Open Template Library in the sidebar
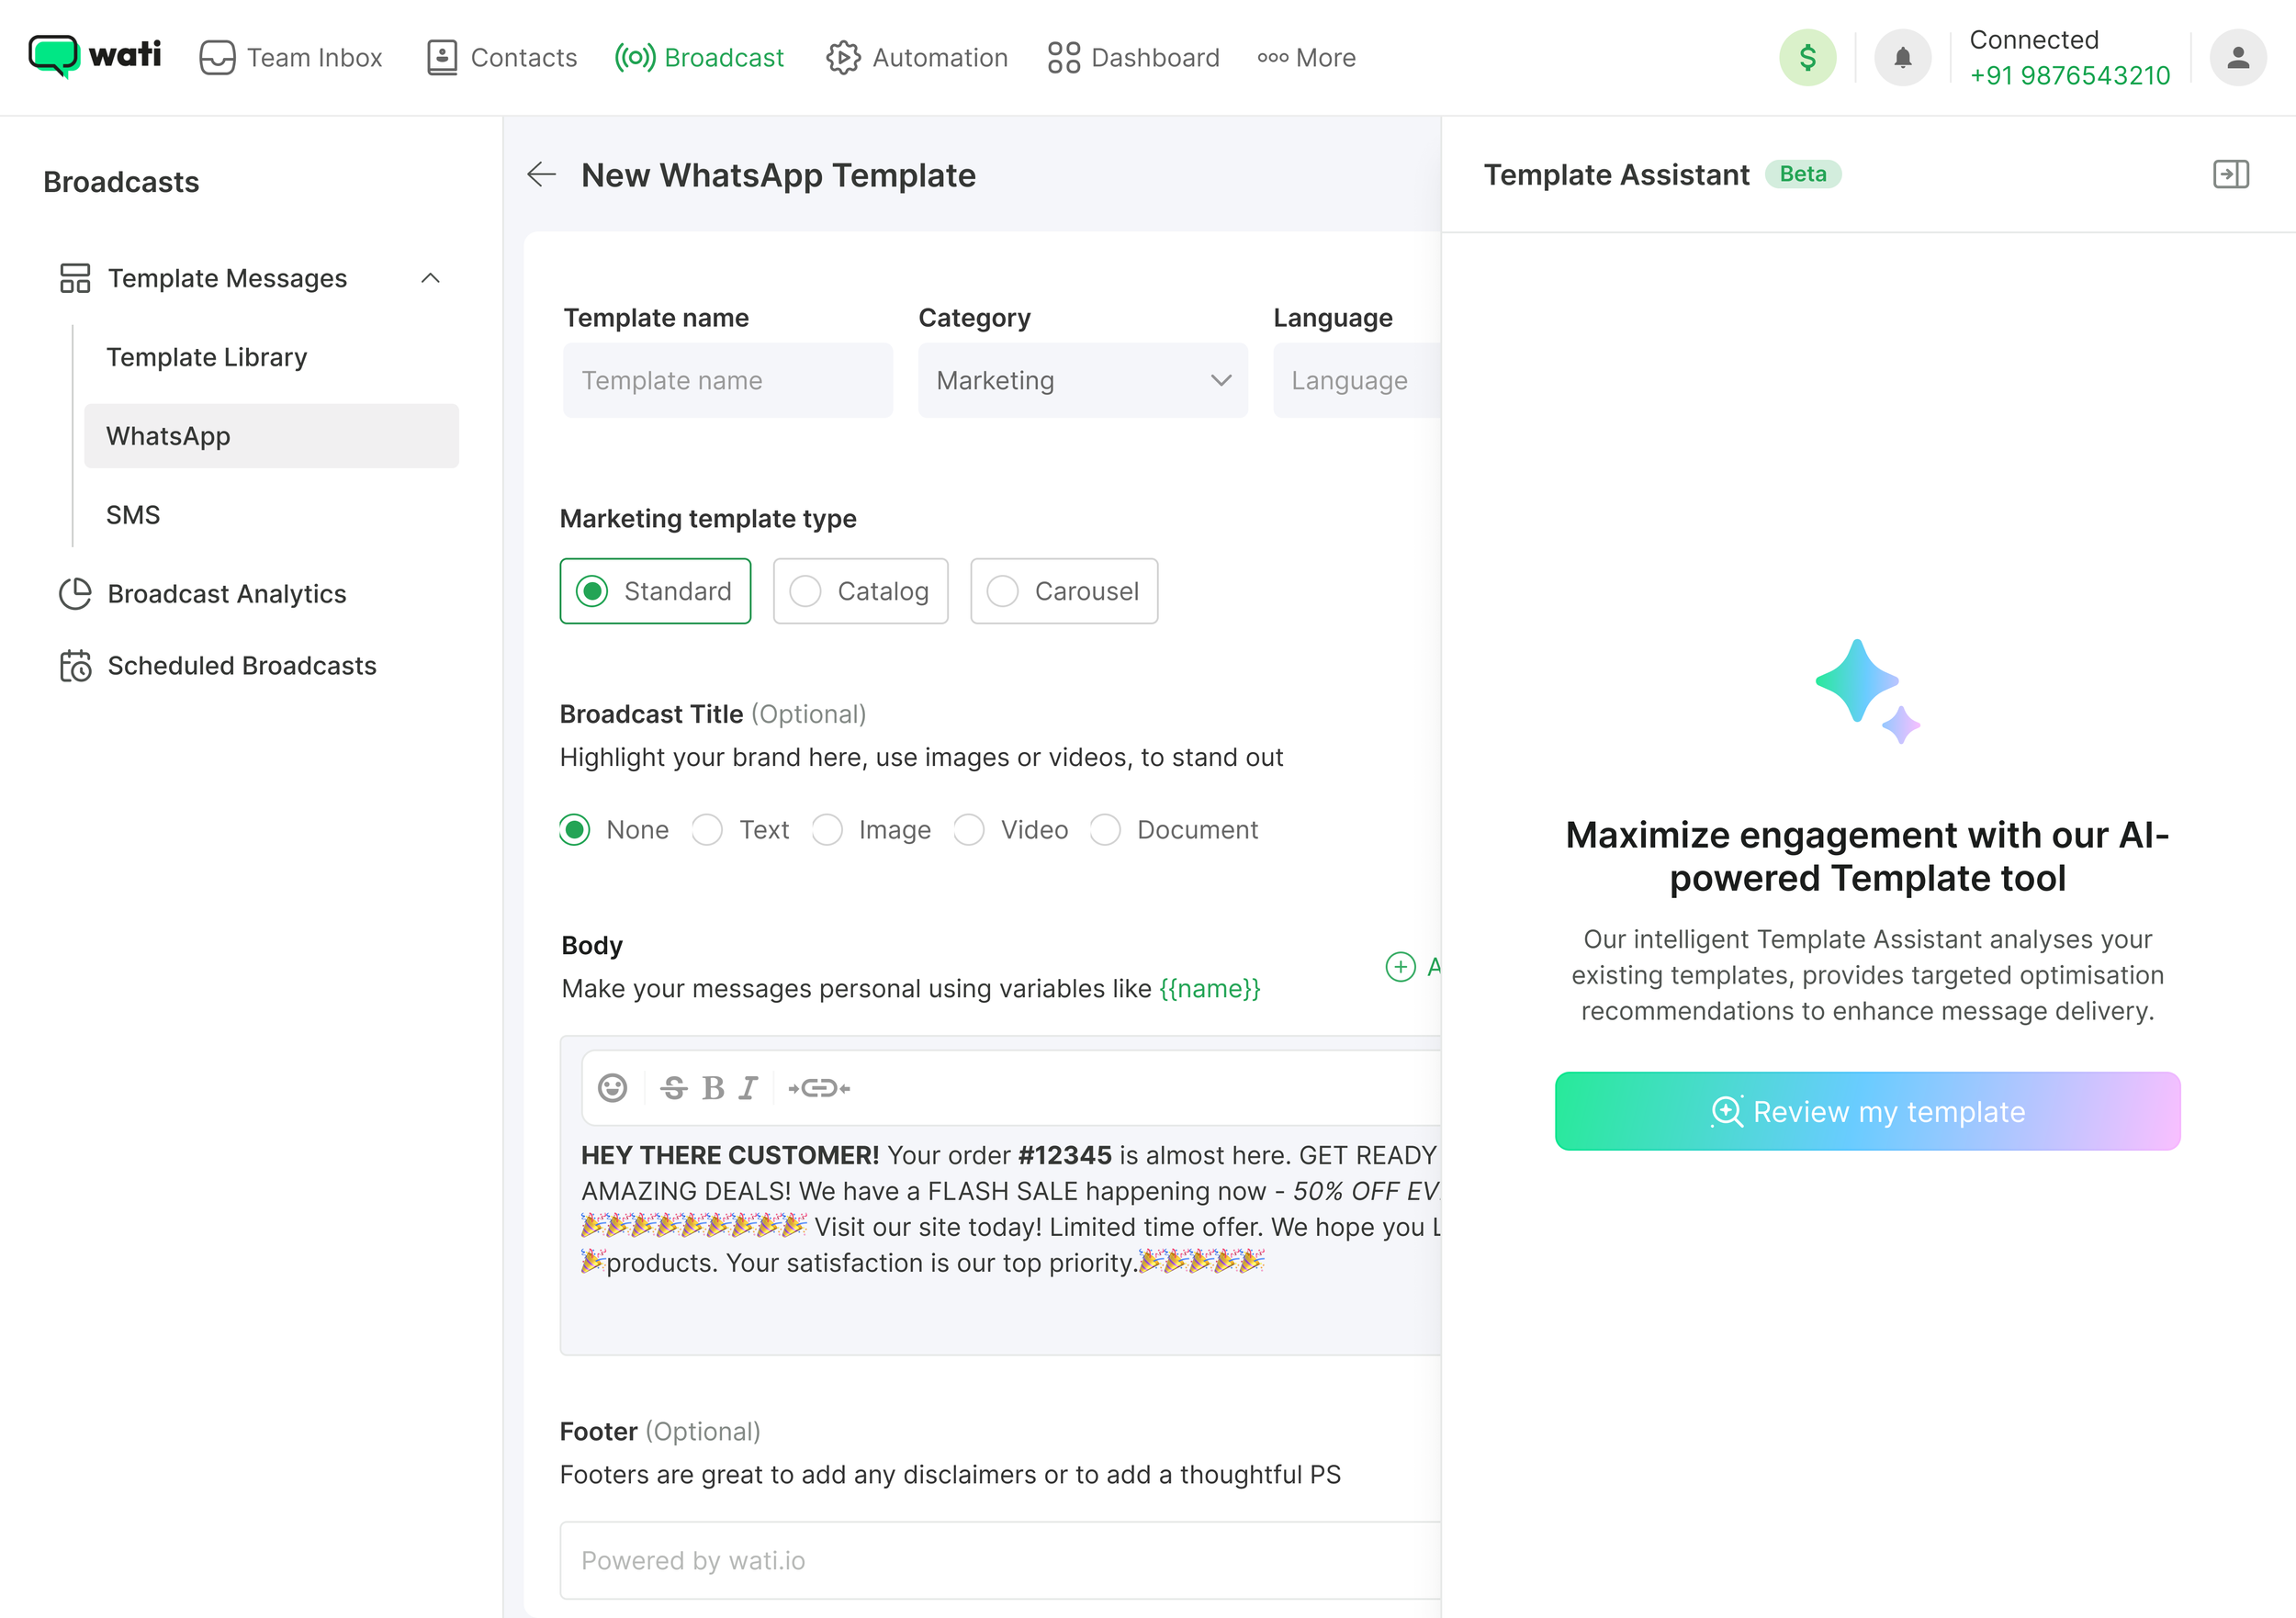Screen dimensions: 2296x1618 coord(207,357)
